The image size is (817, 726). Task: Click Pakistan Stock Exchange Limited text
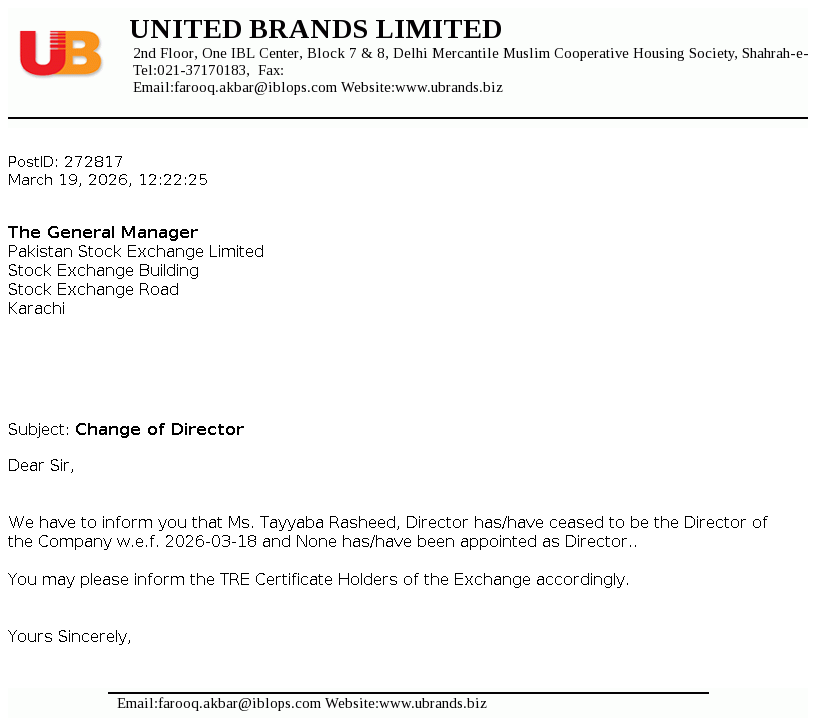click(x=136, y=252)
